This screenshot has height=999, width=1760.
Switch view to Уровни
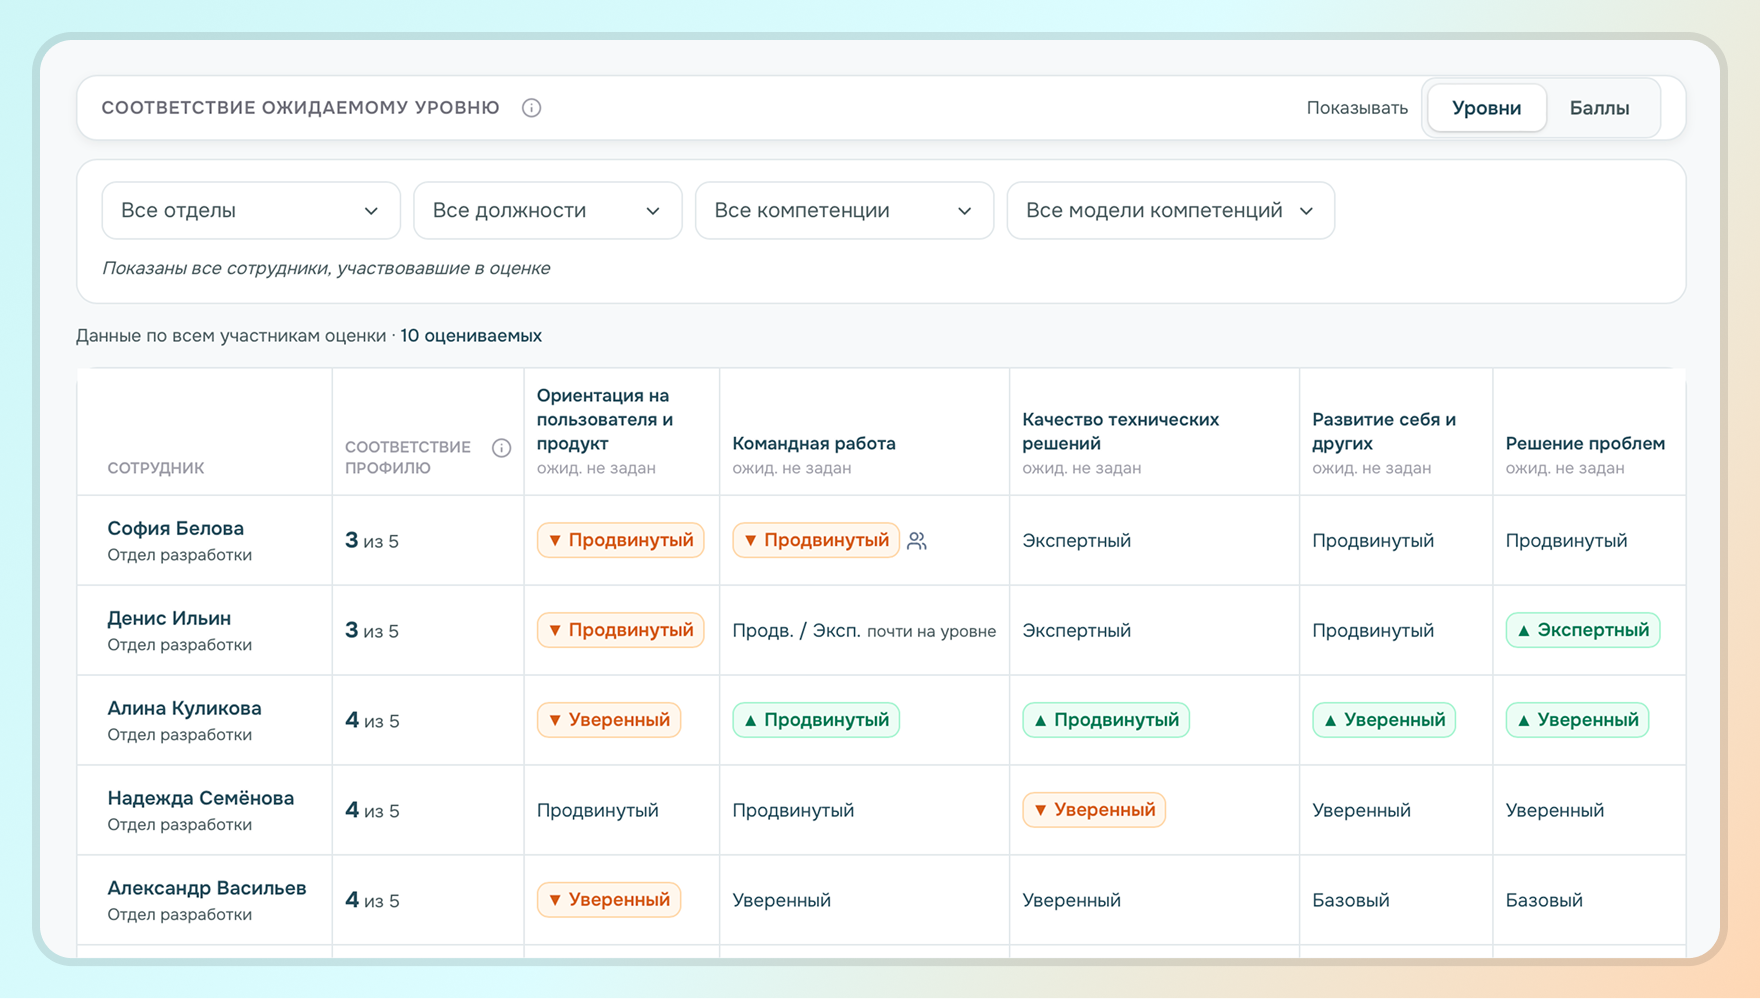coord(1486,108)
